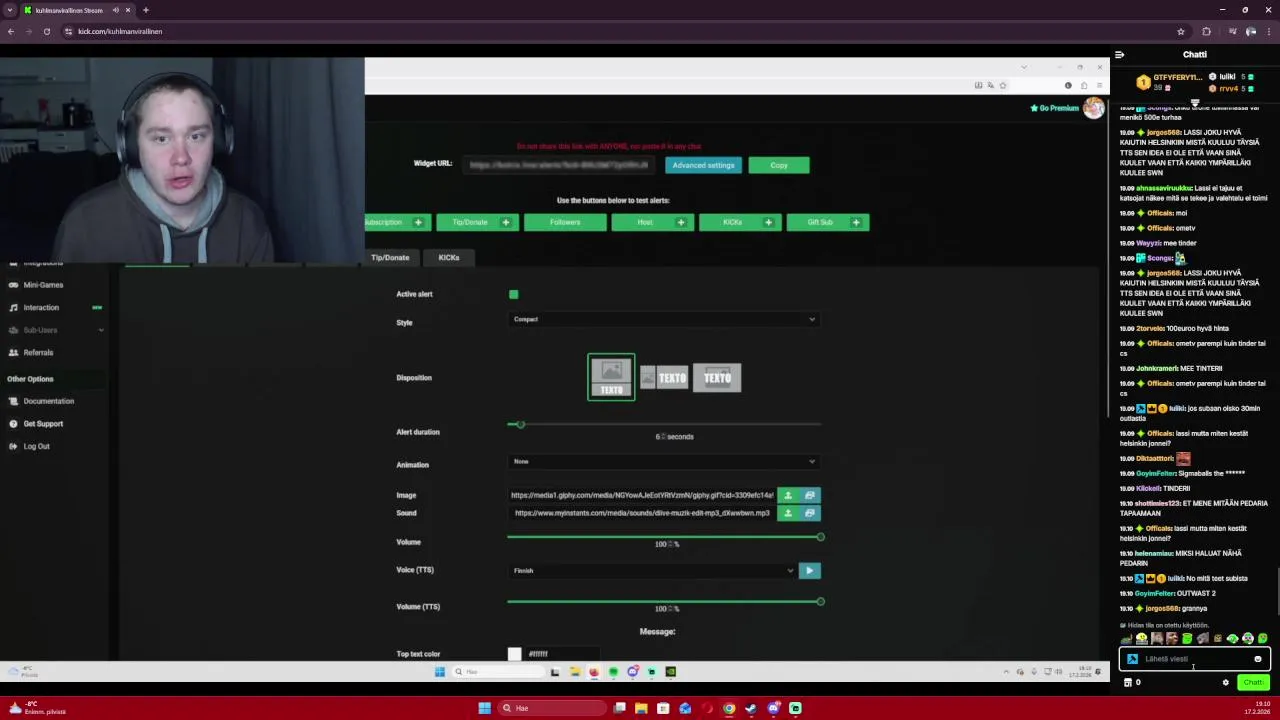Screen dimensions: 1280x720
Task: Select image-beside-text disposition layout
Action: coord(665,377)
